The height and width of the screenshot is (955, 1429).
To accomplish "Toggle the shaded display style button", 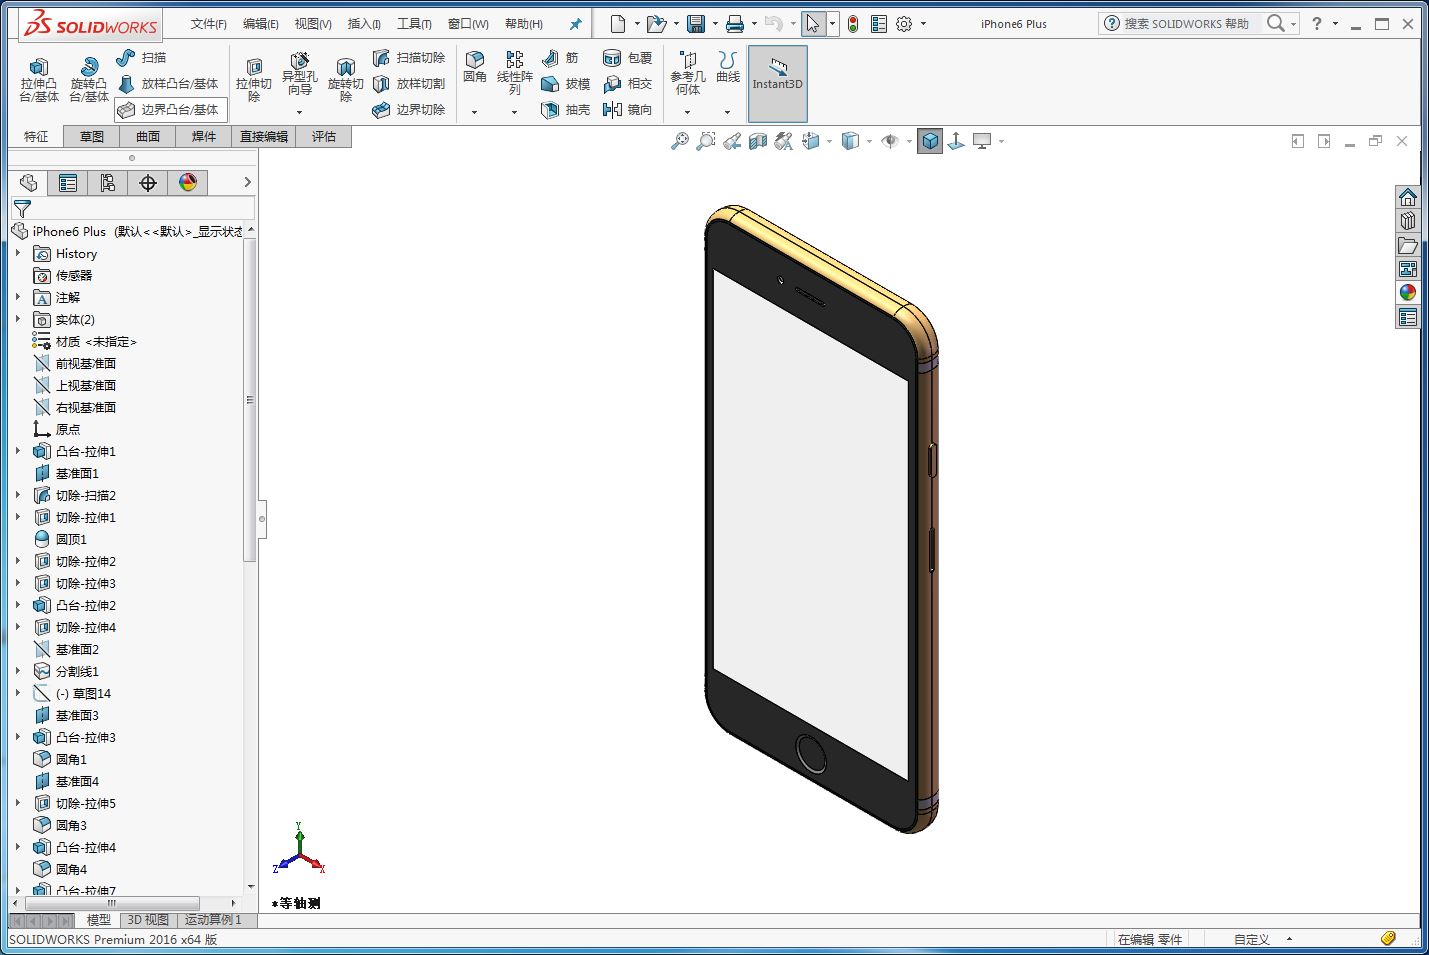I will (930, 142).
